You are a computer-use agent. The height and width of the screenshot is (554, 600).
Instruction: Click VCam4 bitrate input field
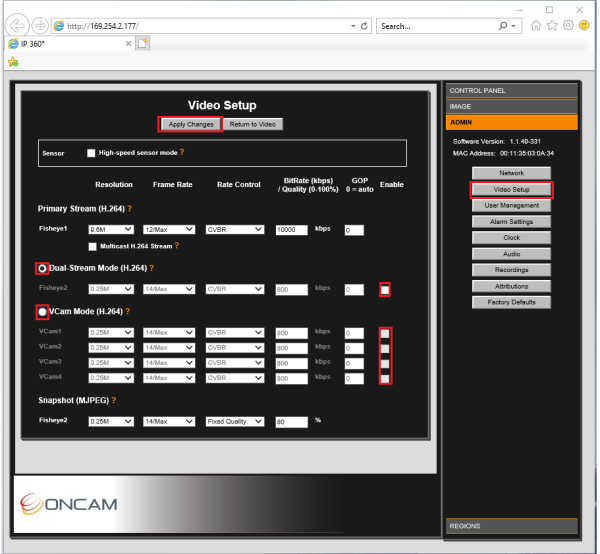coord(292,379)
